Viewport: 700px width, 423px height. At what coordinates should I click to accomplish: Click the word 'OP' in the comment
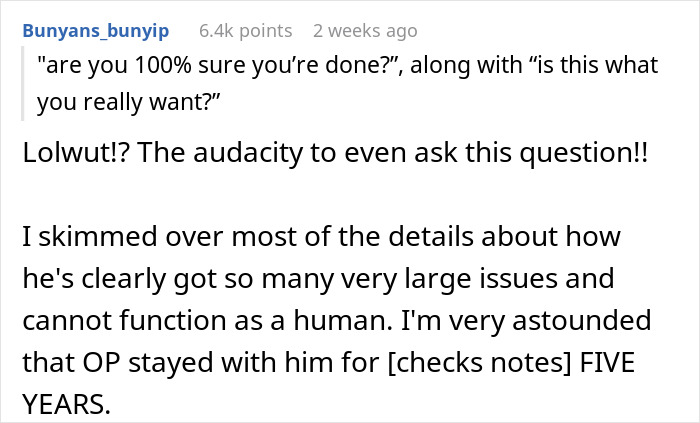tap(102, 362)
